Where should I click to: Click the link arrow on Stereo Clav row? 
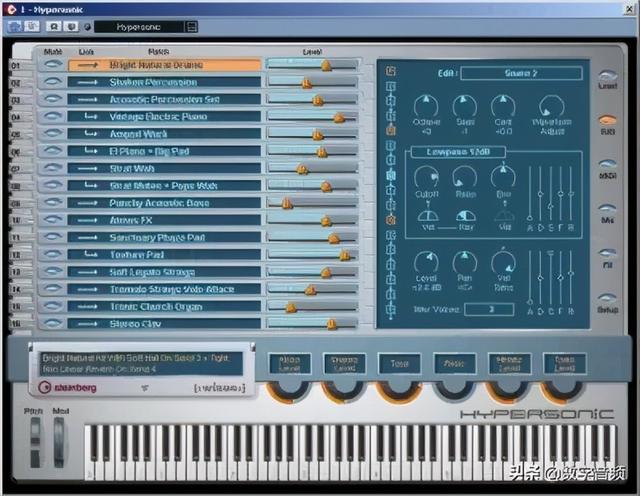(x=88, y=324)
